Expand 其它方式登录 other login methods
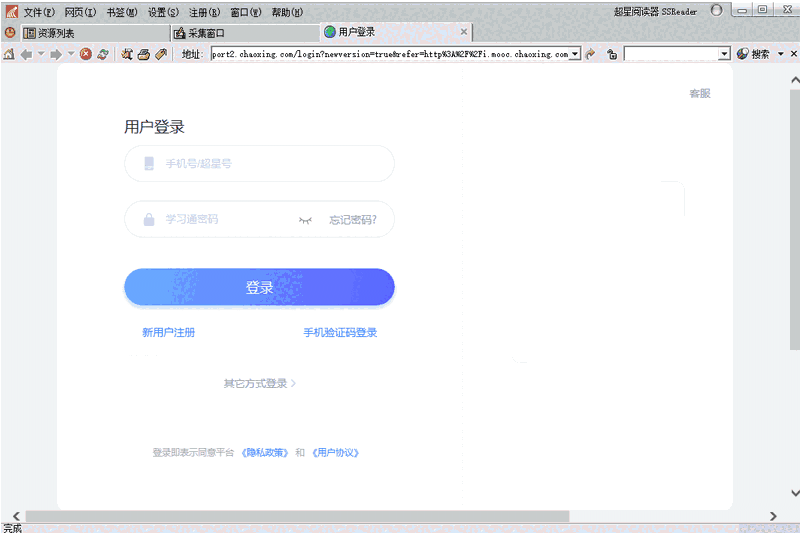The width and height of the screenshot is (800, 533). coord(260,383)
